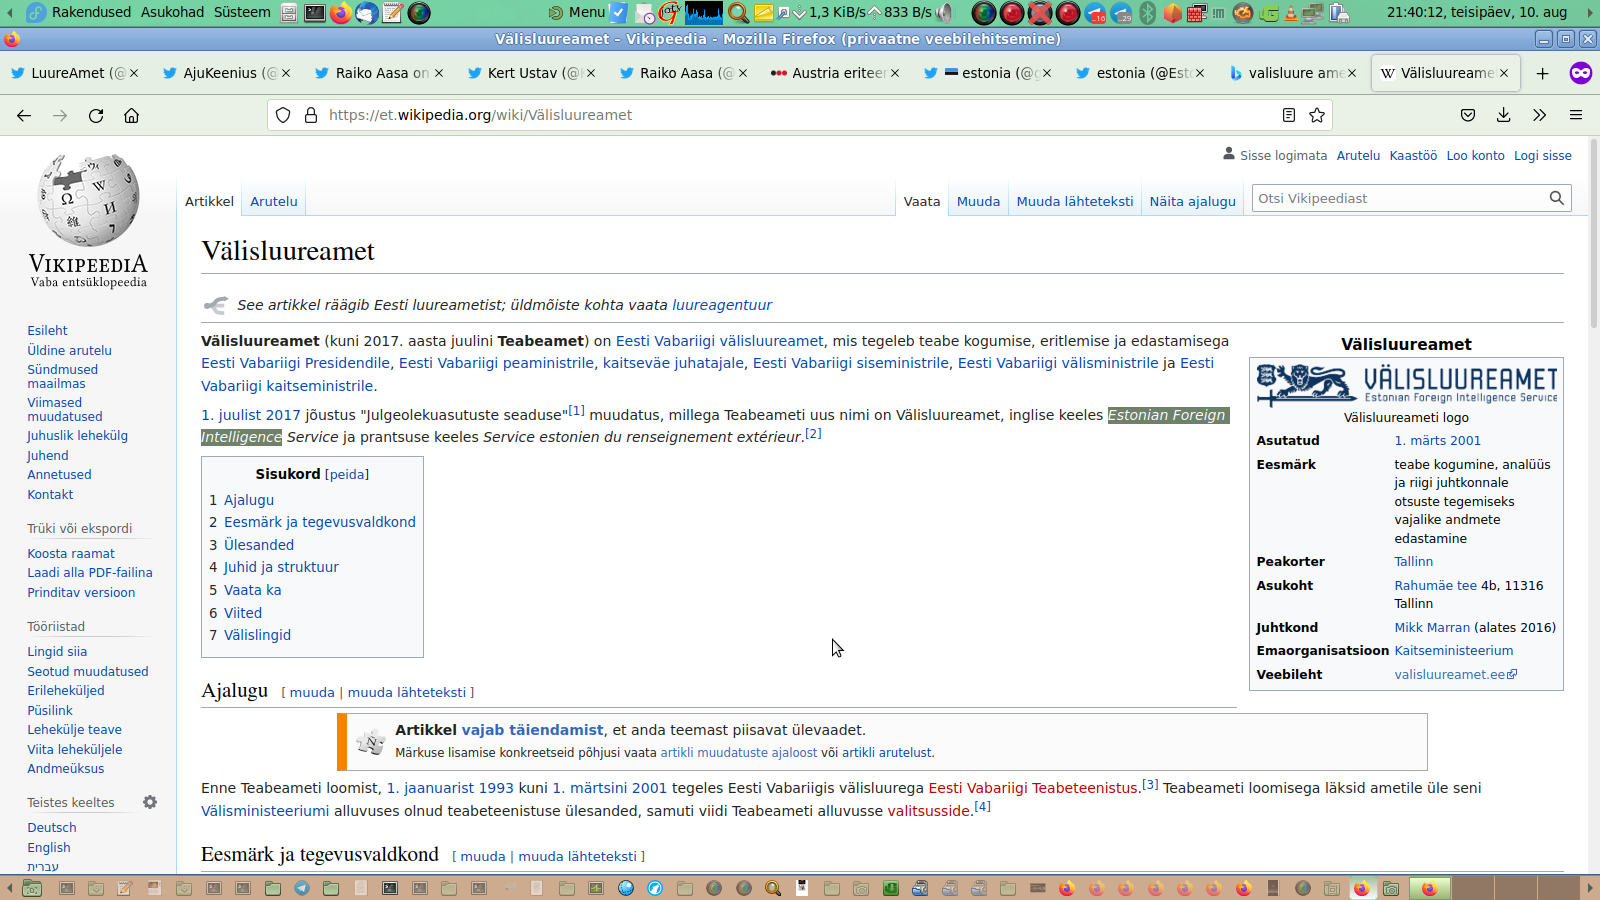Viewport: 1600px width, 900px height.
Task: Open the Menu launcher in top panel
Action: pos(577,12)
